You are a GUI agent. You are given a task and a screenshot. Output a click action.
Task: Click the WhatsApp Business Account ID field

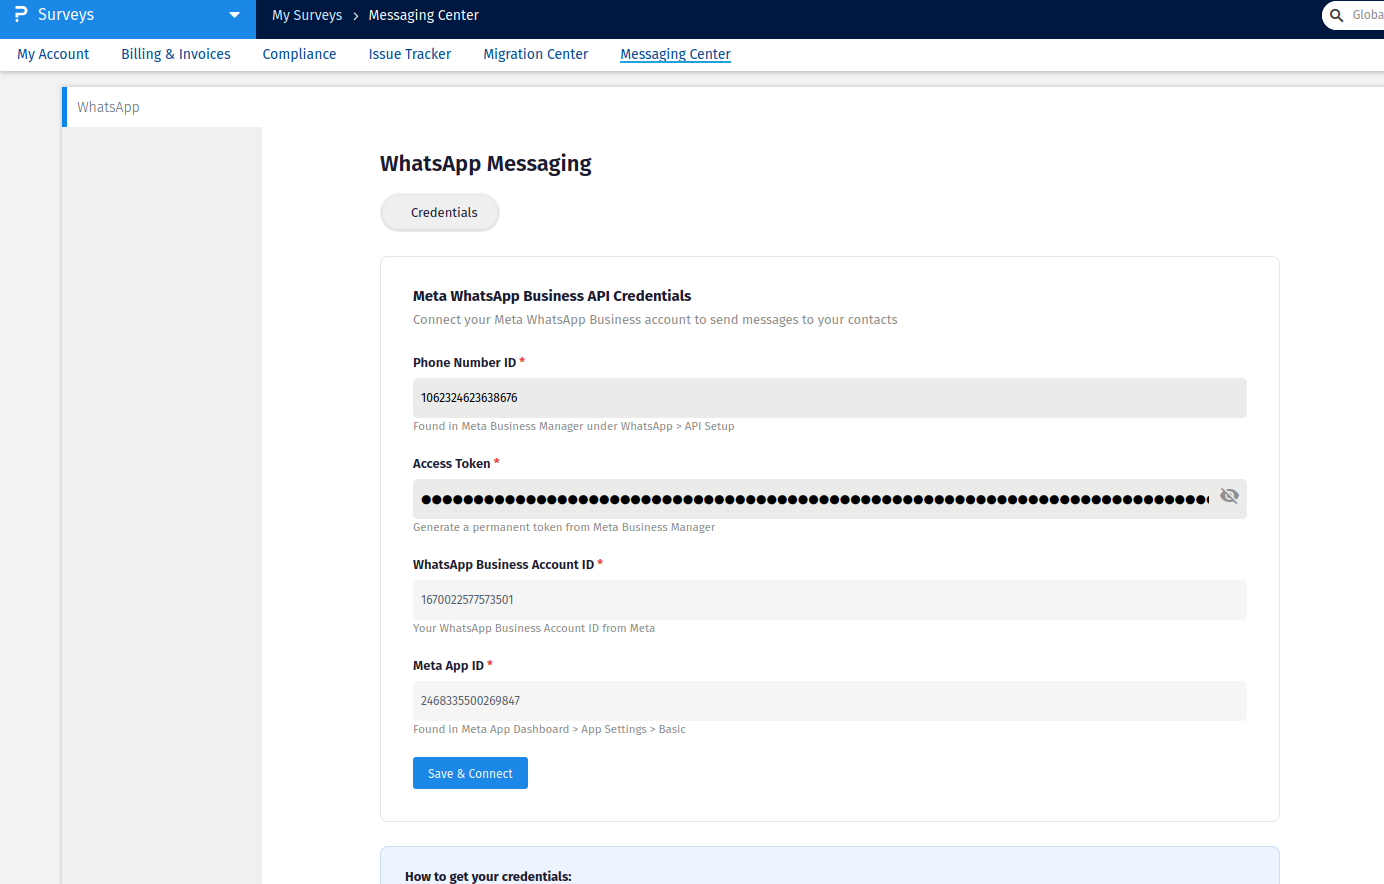click(x=829, y=600)
